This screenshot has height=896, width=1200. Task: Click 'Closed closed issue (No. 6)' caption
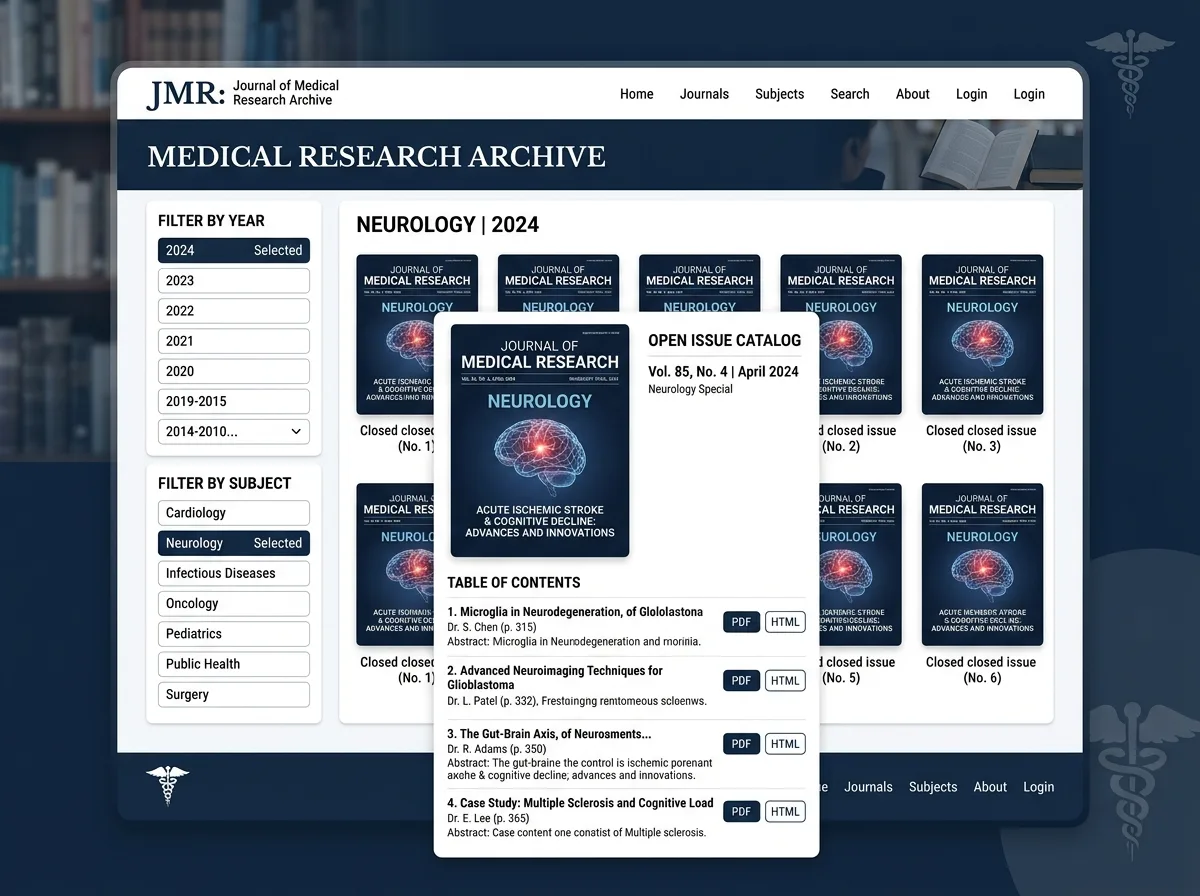tap(981, 670)
